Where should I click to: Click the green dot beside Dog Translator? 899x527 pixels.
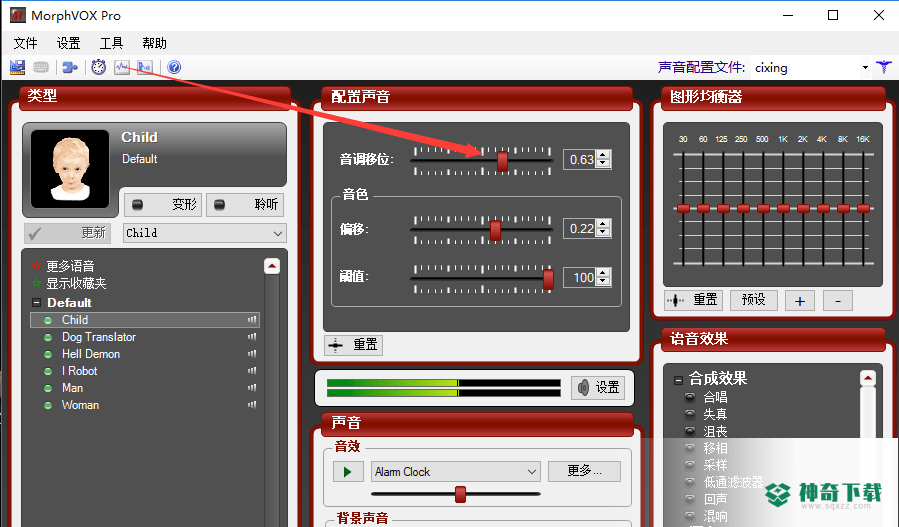coord(48,337)
